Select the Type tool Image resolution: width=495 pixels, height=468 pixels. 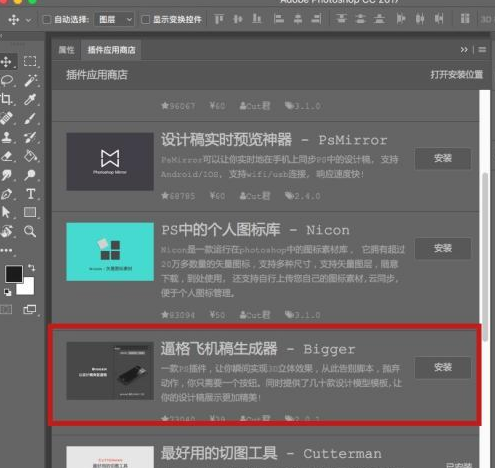coord(30,194)
